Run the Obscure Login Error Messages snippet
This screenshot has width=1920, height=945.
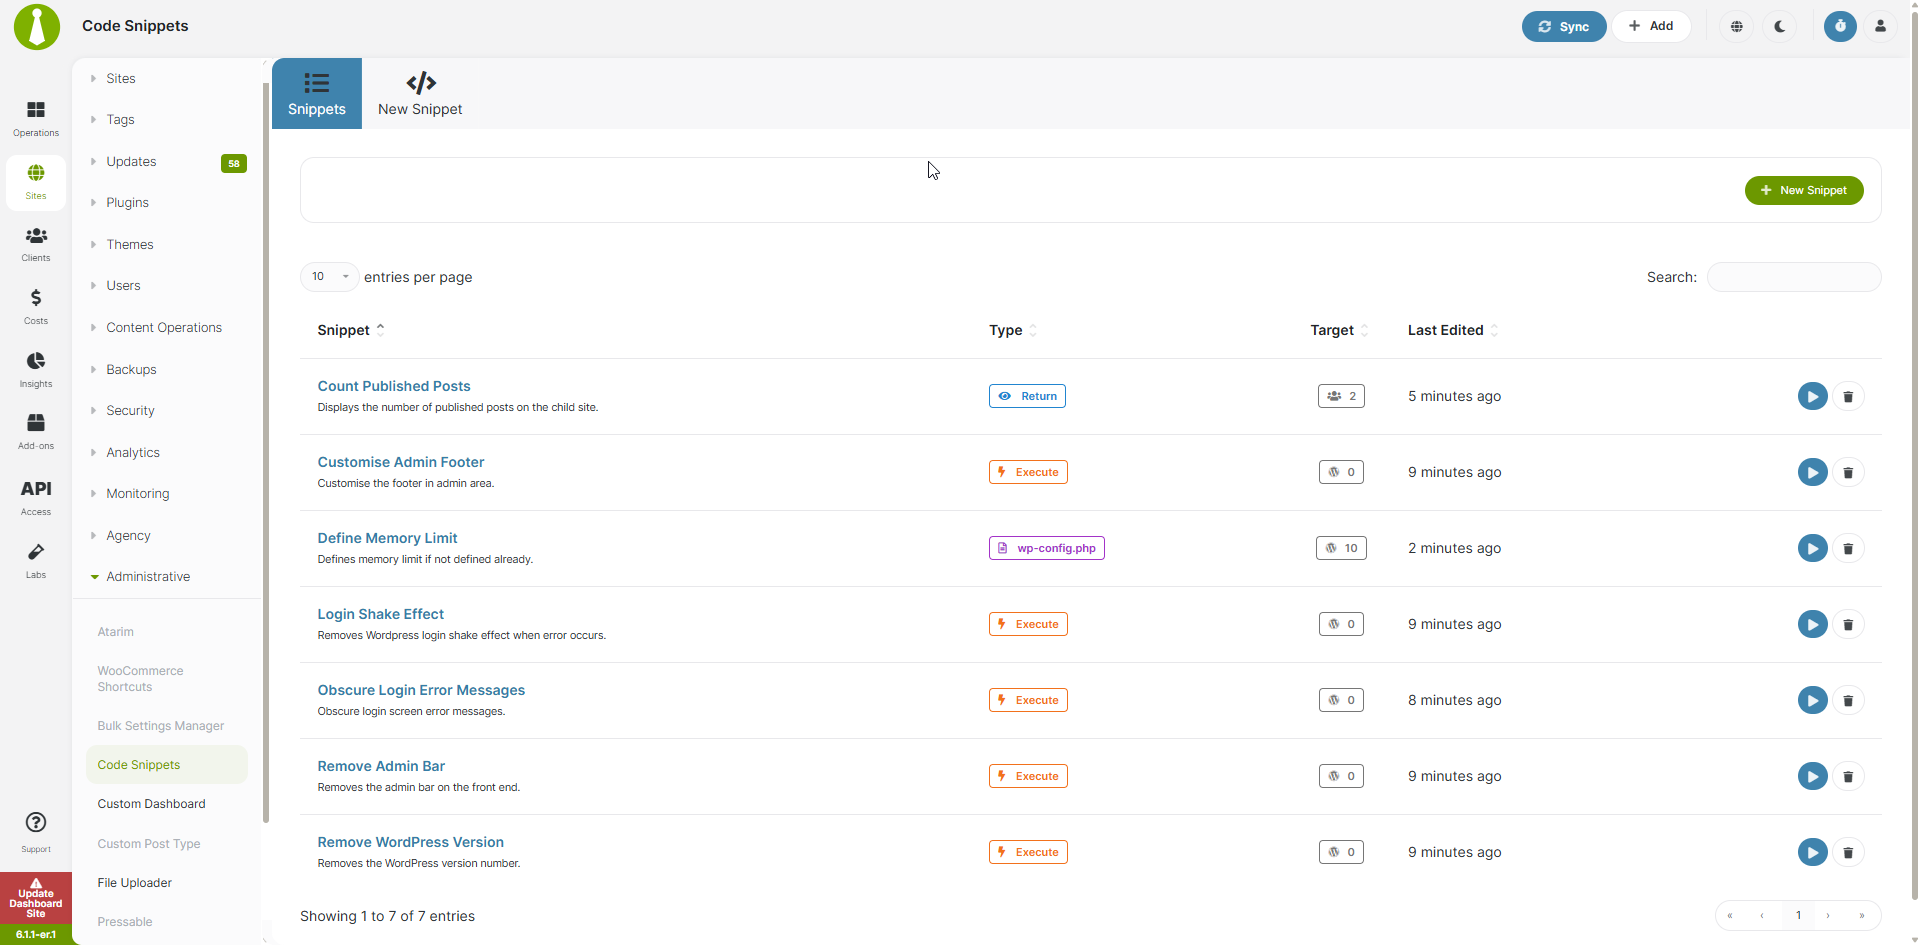(x=1812, y=701)
